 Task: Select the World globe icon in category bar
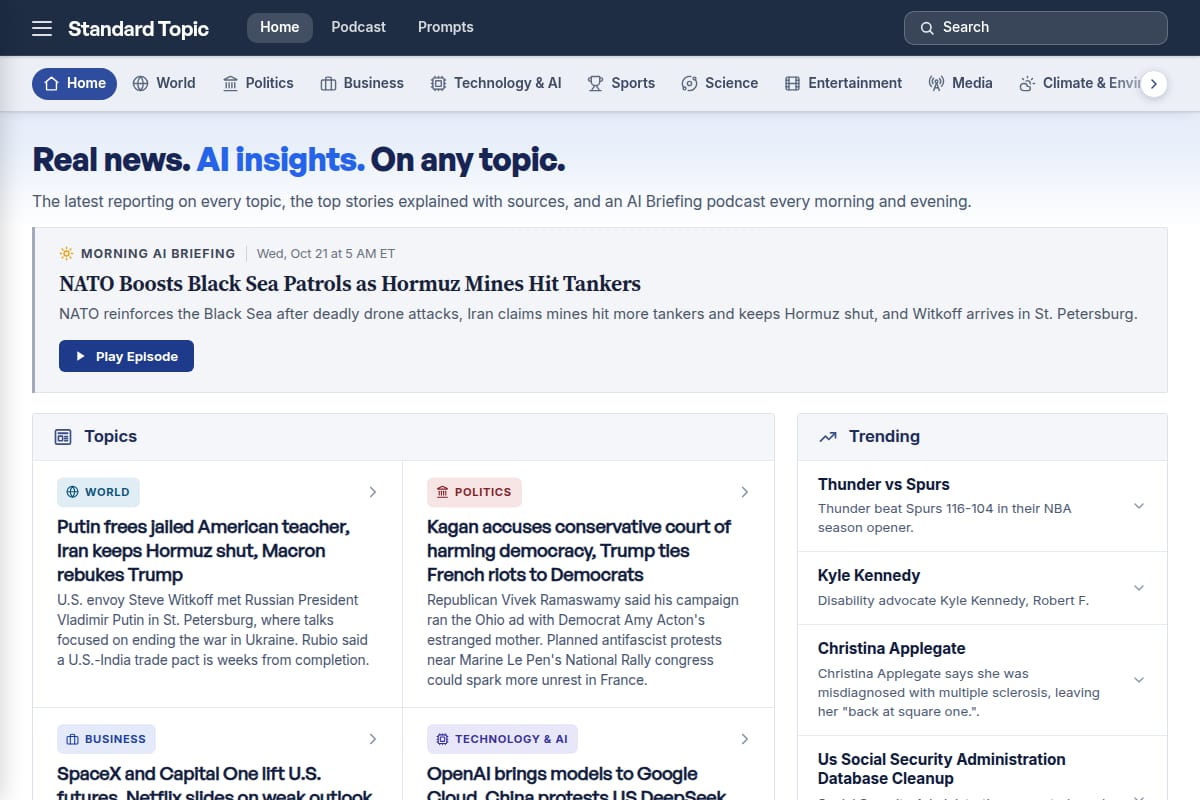pos(141,84)
